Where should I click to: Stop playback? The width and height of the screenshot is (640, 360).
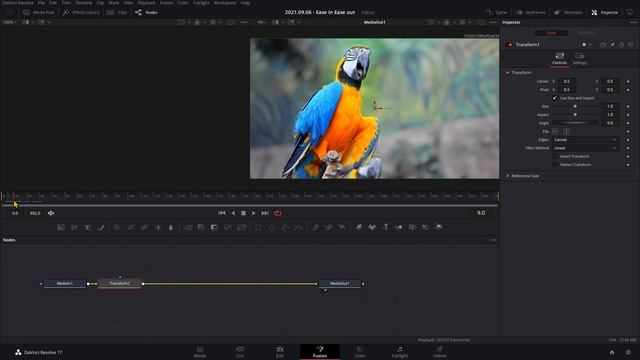243,213
